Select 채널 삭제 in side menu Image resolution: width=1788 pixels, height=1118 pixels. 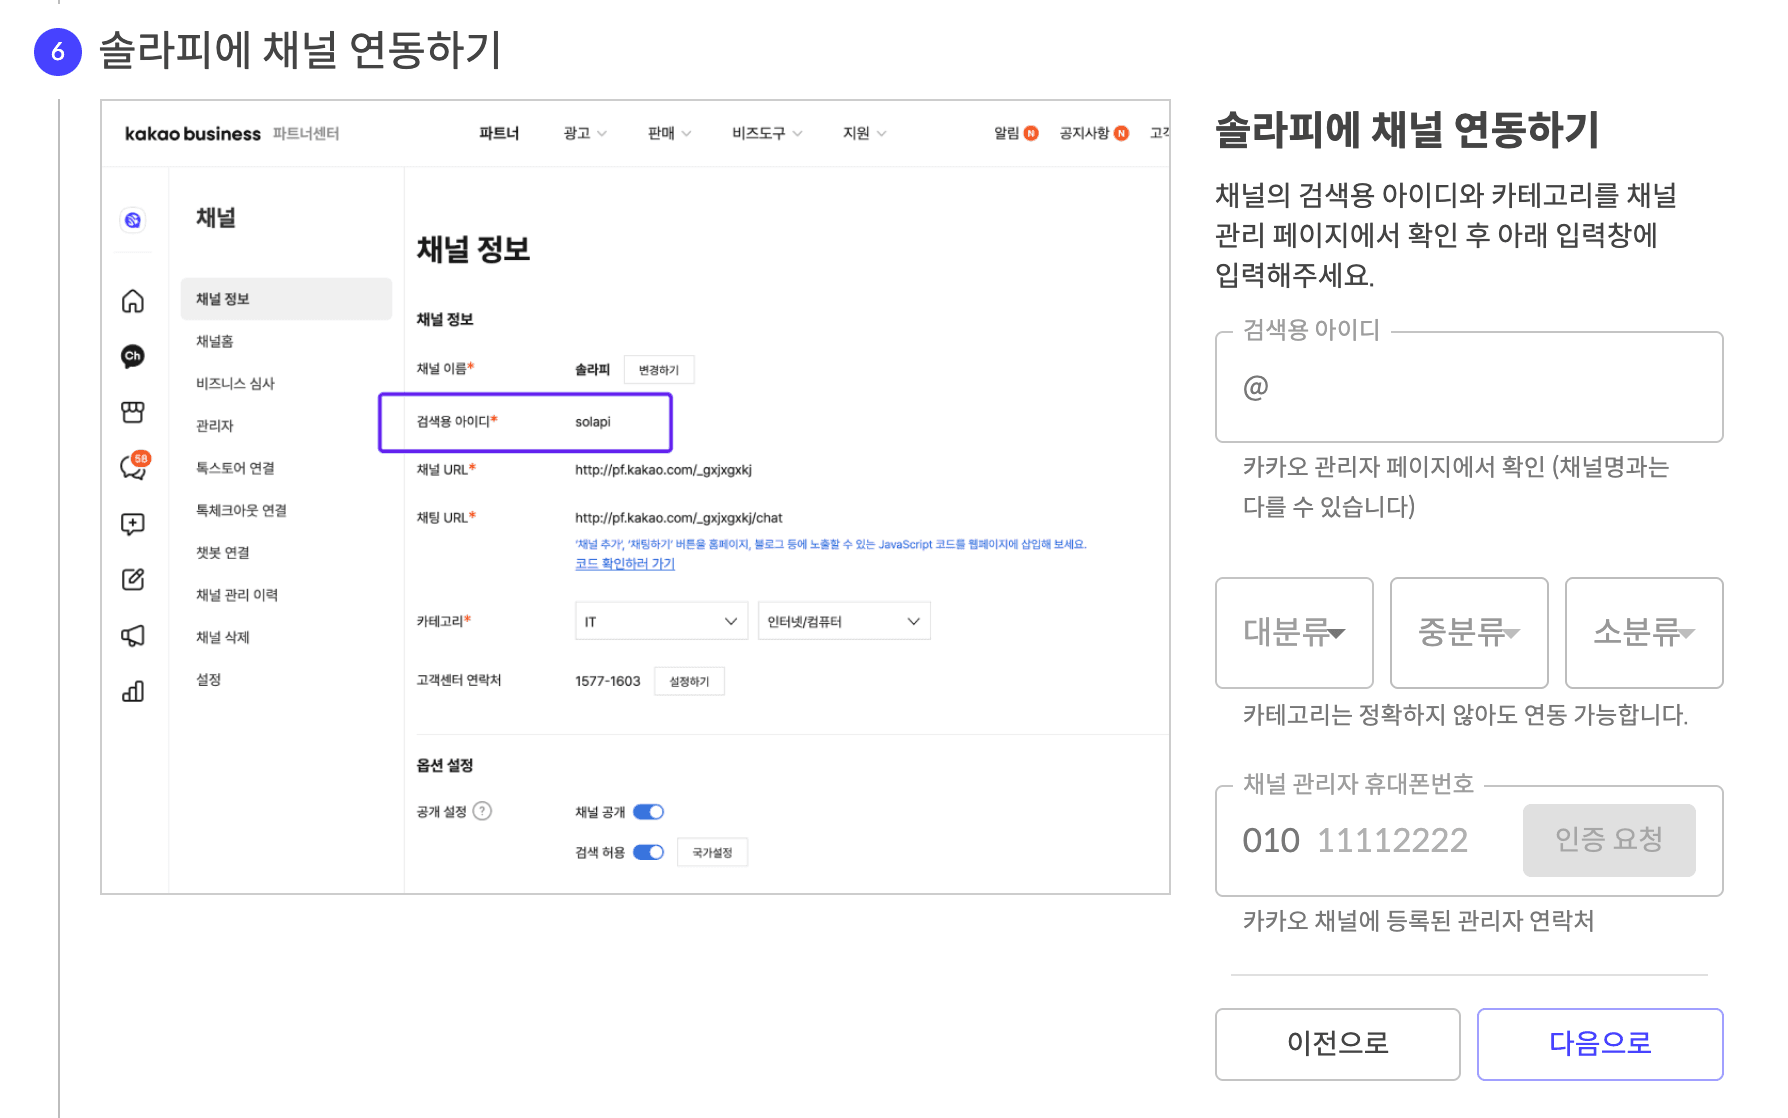click(223, 637)
